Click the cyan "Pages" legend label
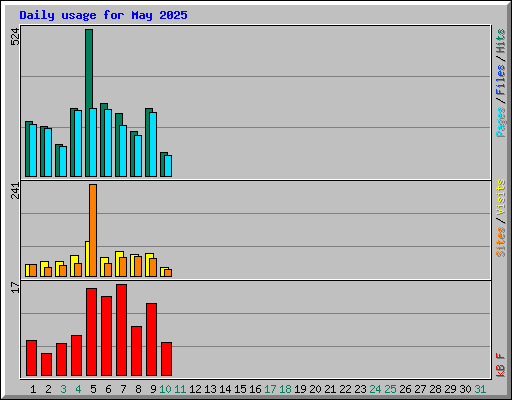This screenshot has height=400, width=512. (x=500, y=122)
